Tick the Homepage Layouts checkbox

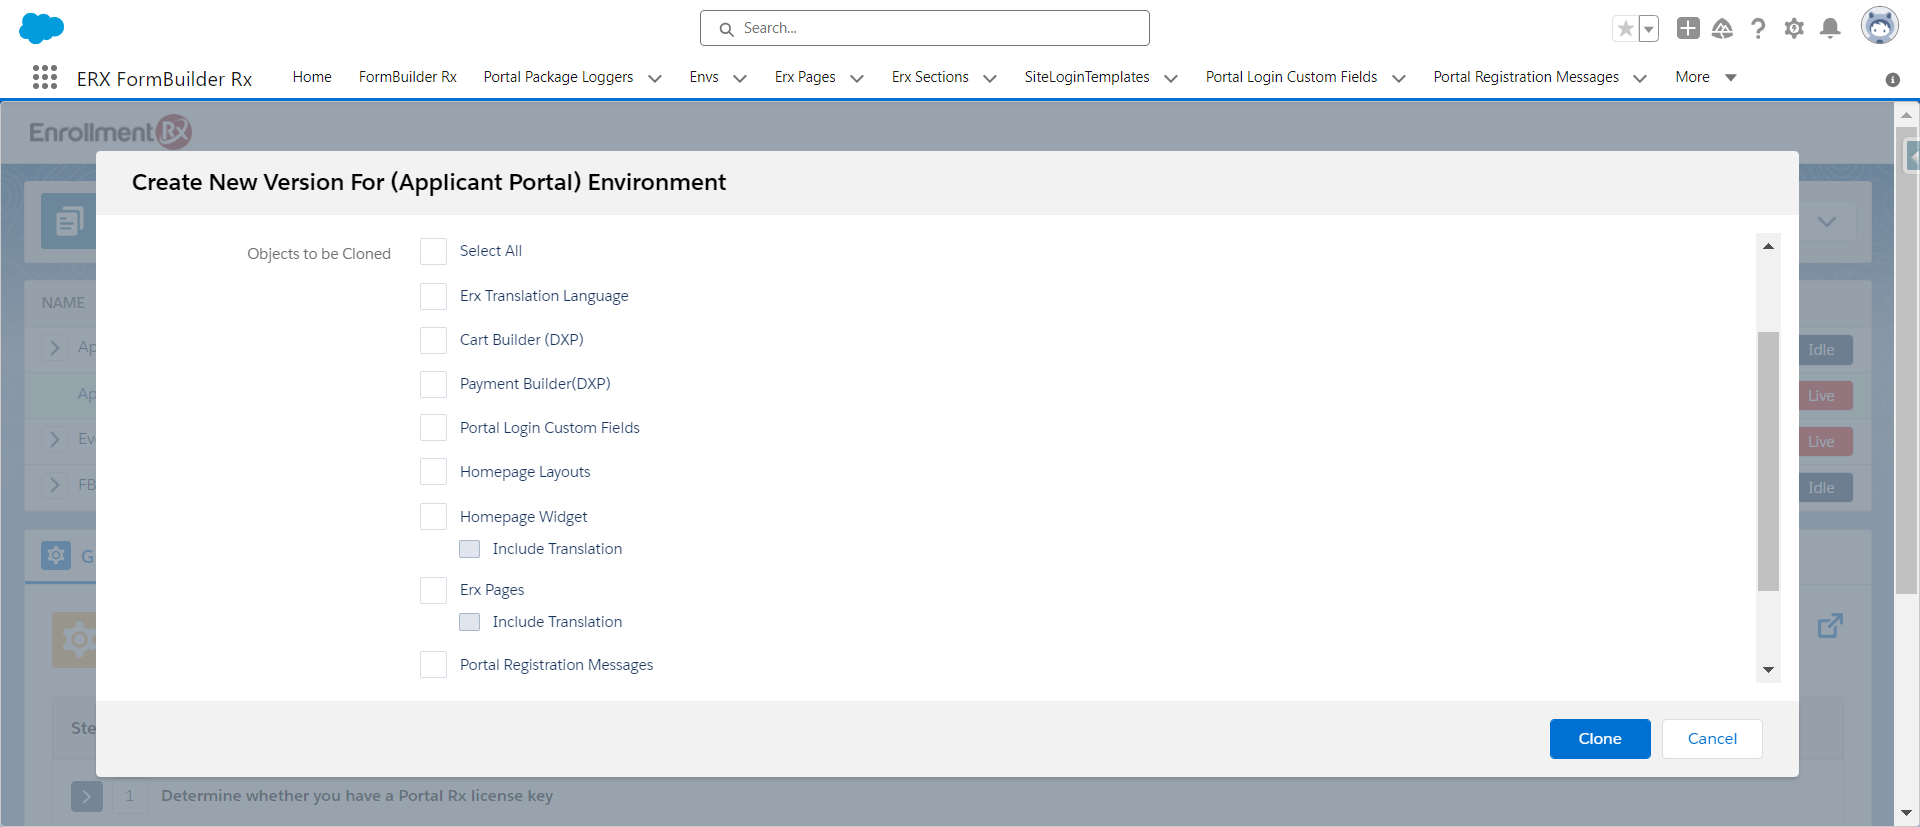click(433, 472)
